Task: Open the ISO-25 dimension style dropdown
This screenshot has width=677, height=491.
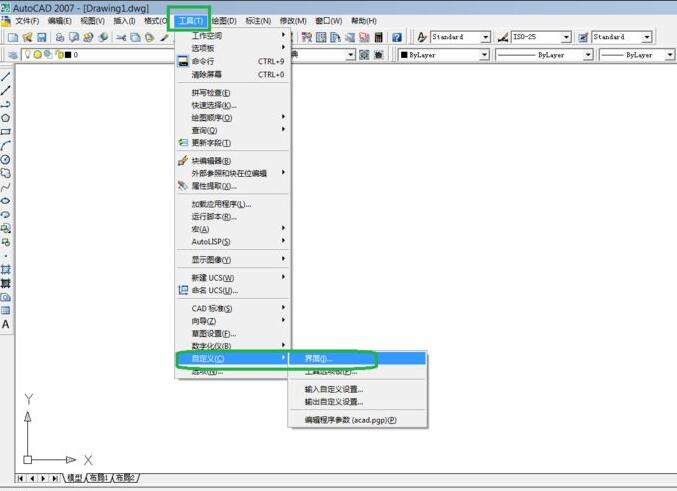Action: click(x=566, y=38)
